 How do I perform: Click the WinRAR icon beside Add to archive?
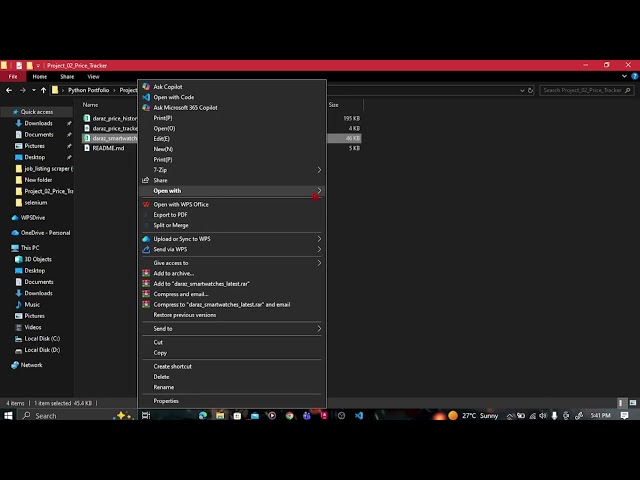coord(146,273)
